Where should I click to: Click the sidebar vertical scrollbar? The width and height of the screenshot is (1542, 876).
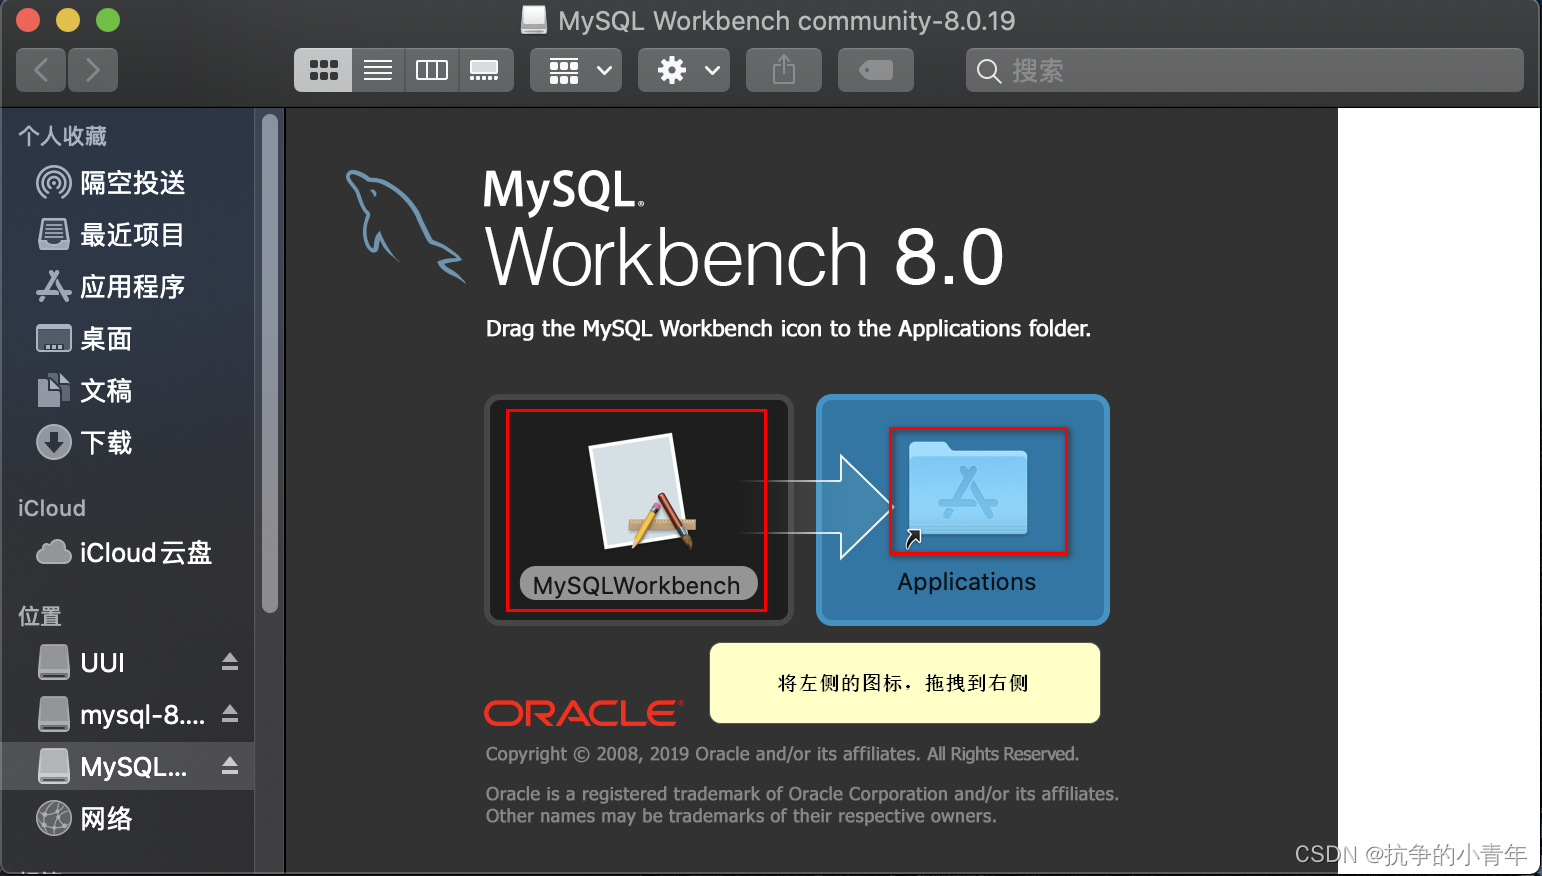(269, 362)
